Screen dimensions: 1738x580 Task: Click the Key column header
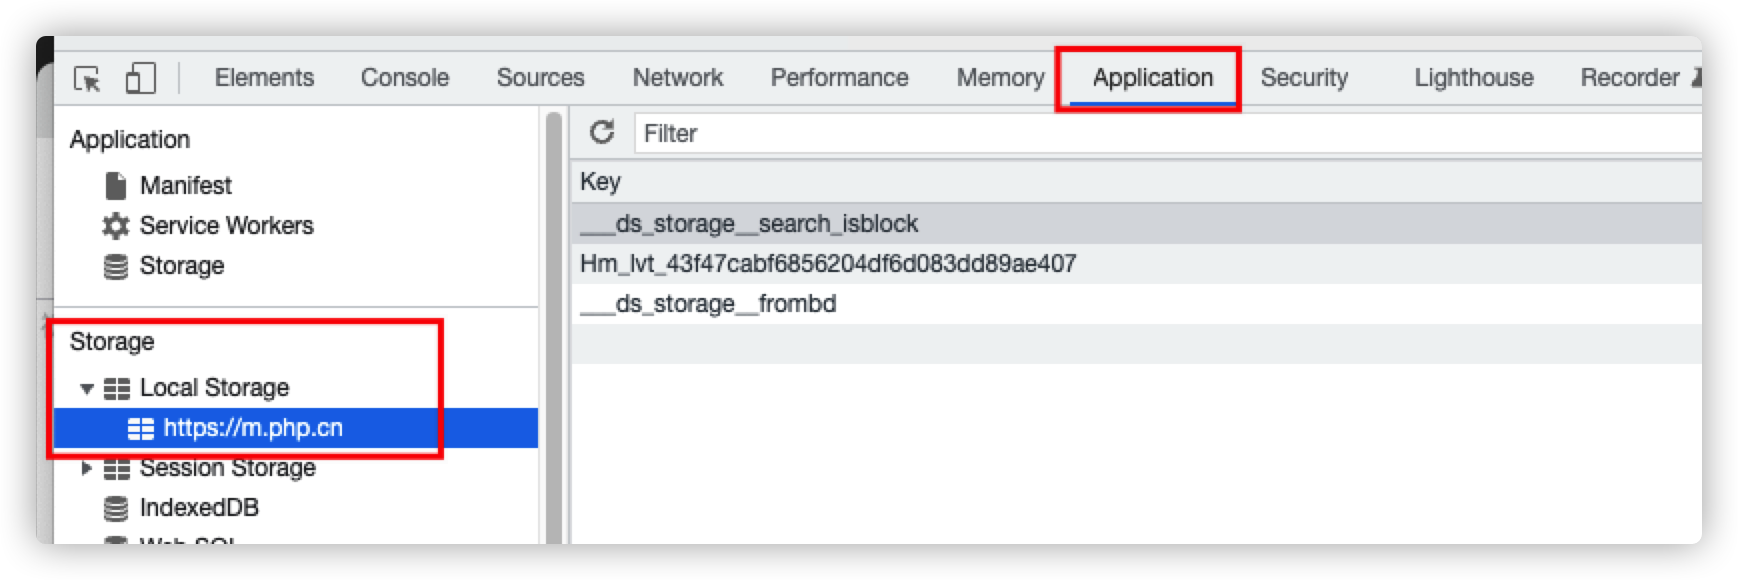tap(601, 182)
